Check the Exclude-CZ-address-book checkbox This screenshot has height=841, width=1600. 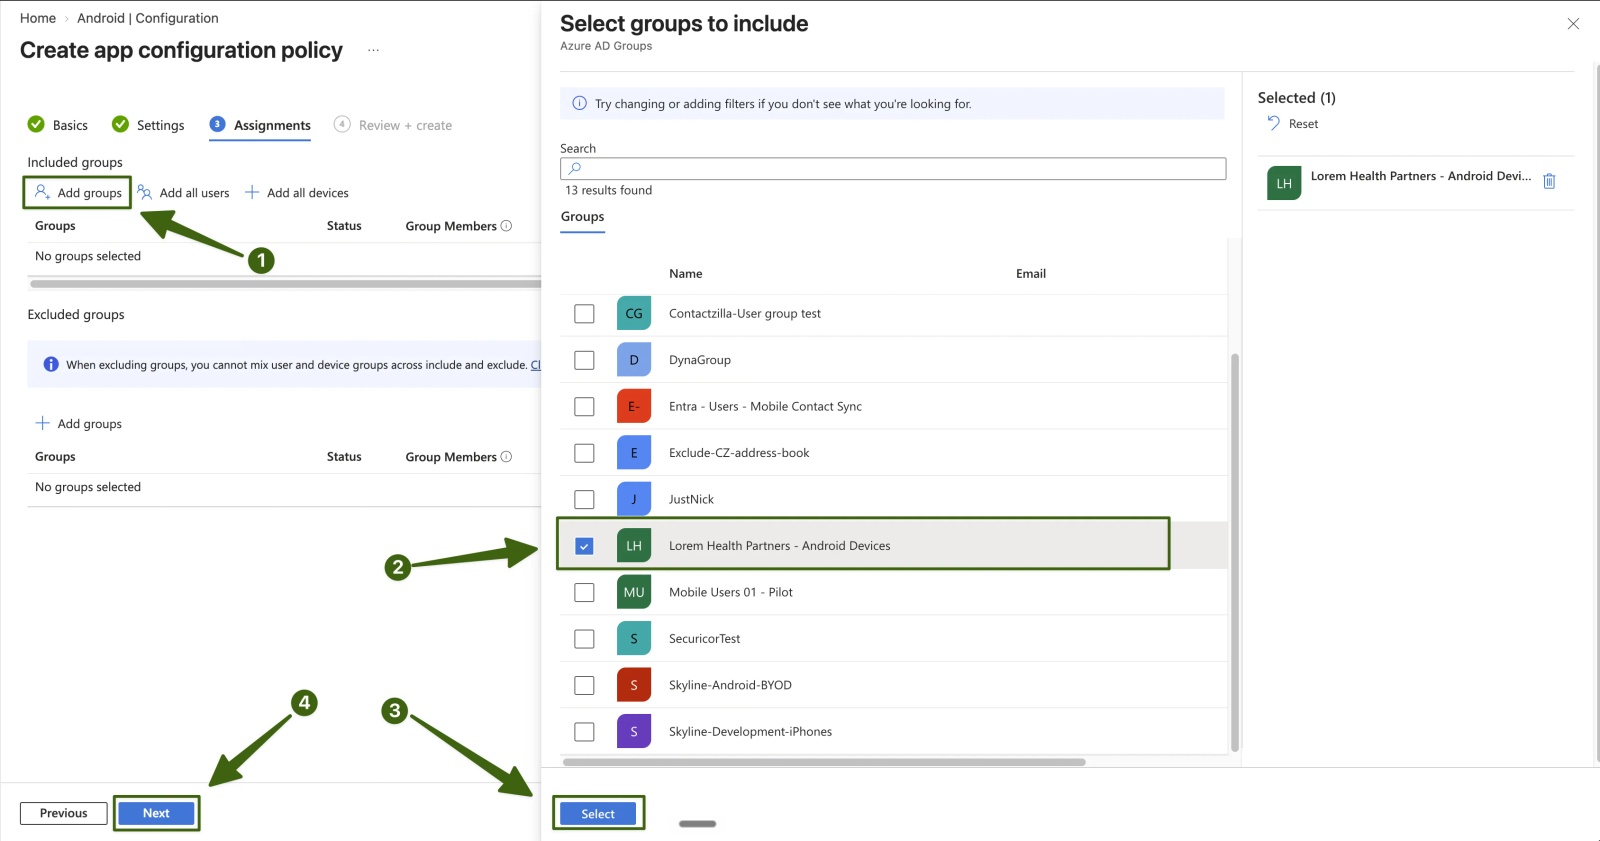(x=585, y=453)
